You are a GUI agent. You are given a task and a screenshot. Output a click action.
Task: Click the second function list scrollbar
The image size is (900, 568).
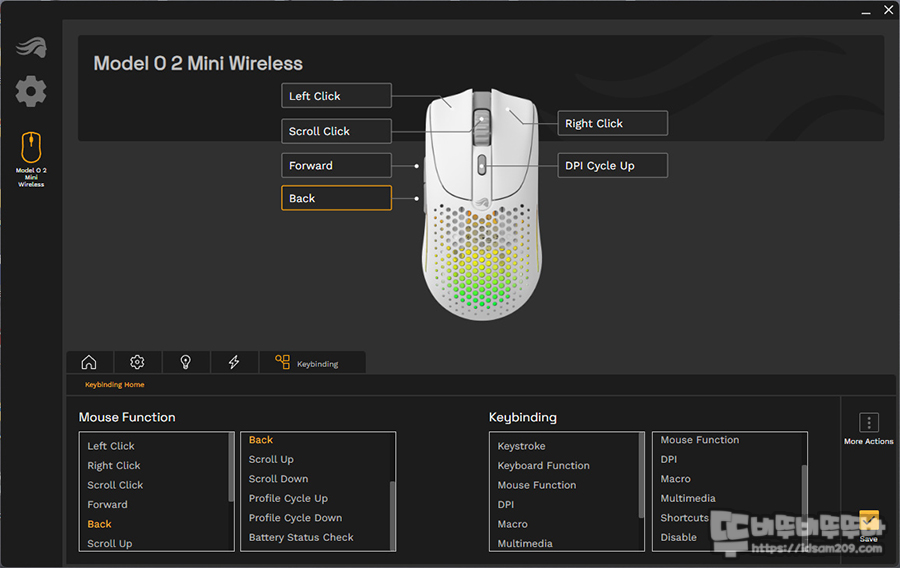click(x=393, y=515)
